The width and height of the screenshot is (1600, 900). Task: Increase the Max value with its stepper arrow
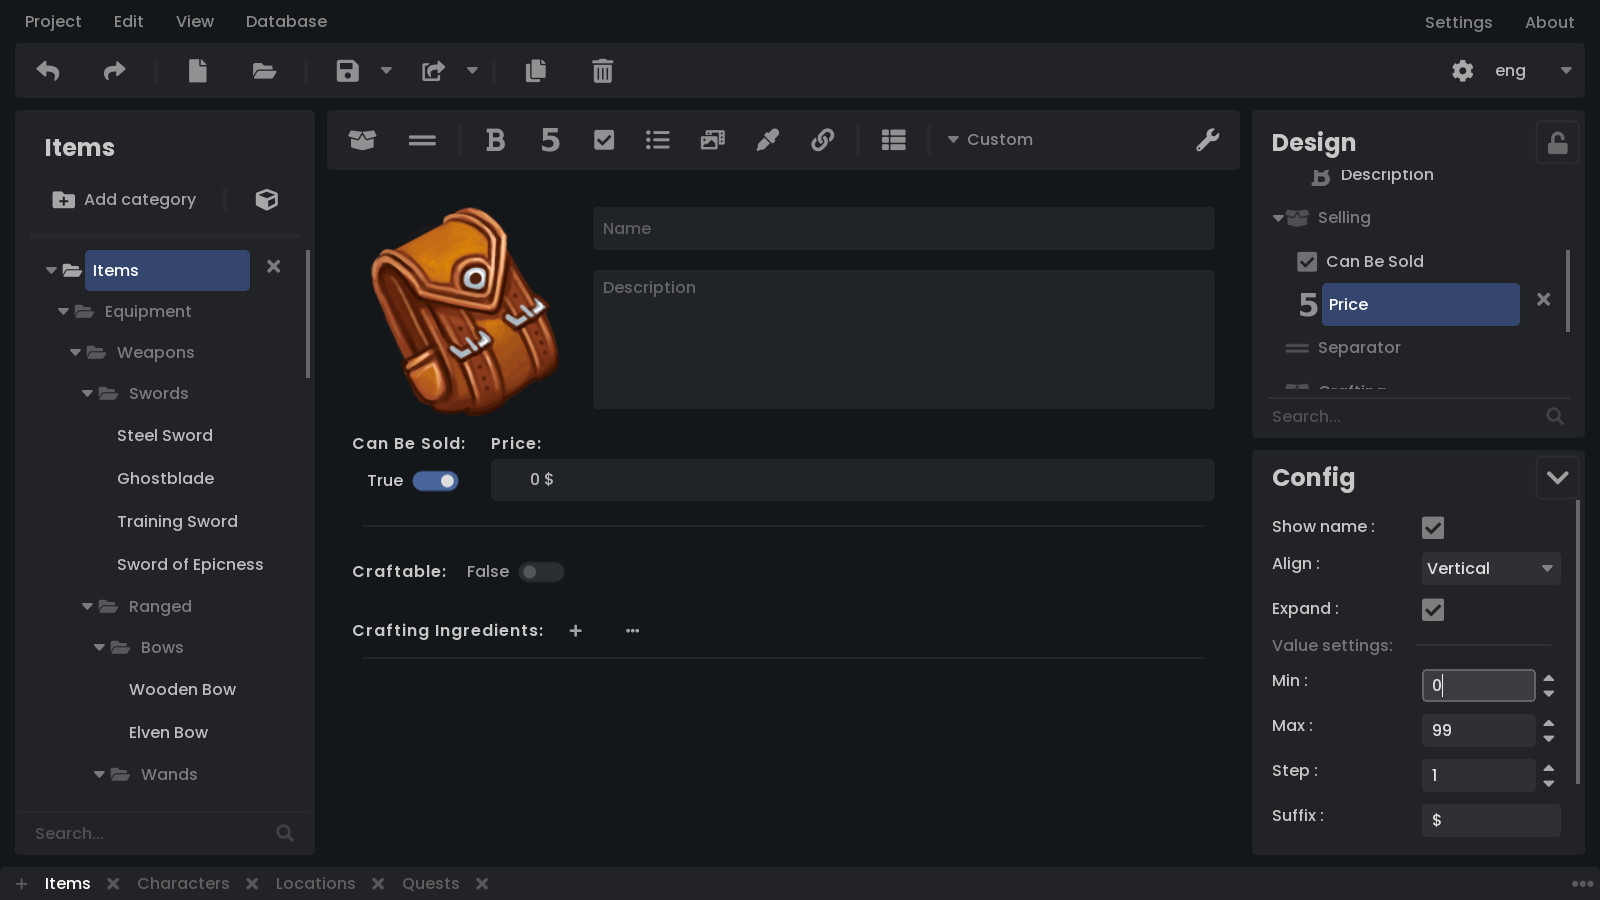[1550, 723]
